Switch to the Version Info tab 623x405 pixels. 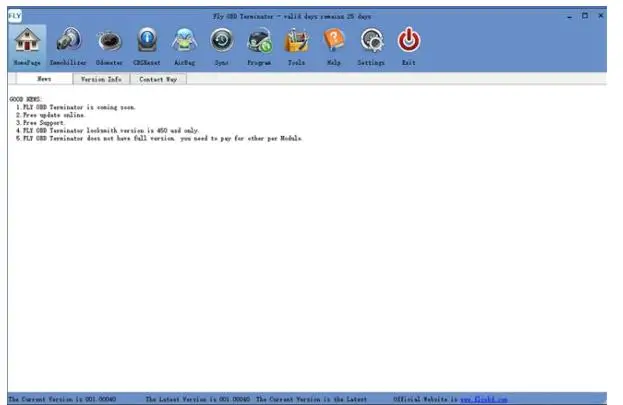point(101,79)
